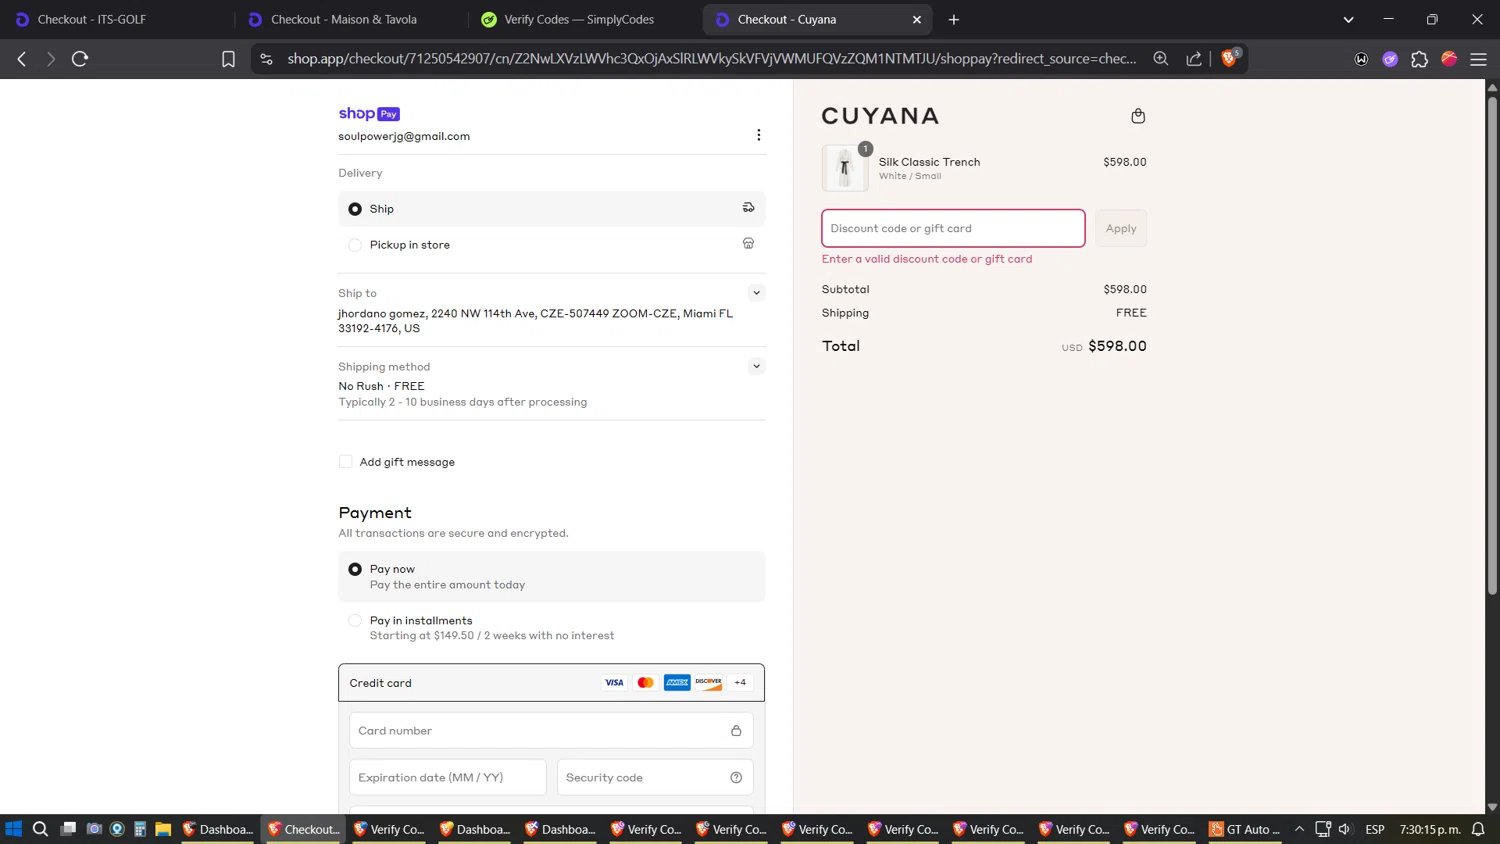Click the Mastercard logo
This screenshot has width=1500, height=844.
(646, 682)
